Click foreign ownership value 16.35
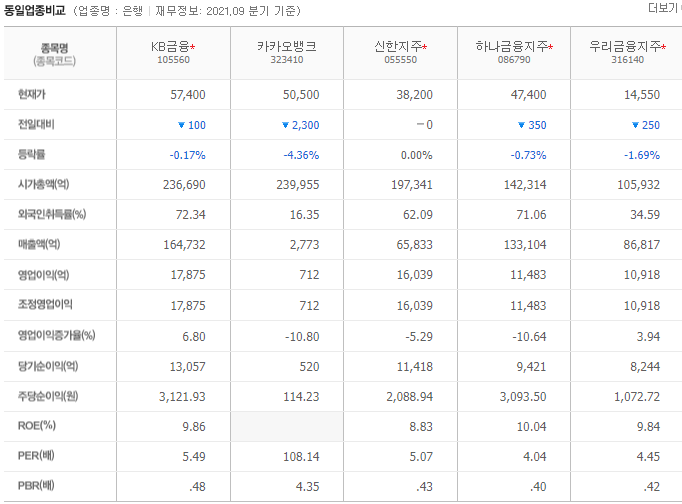682x504 pixels. tap(304, 215)
